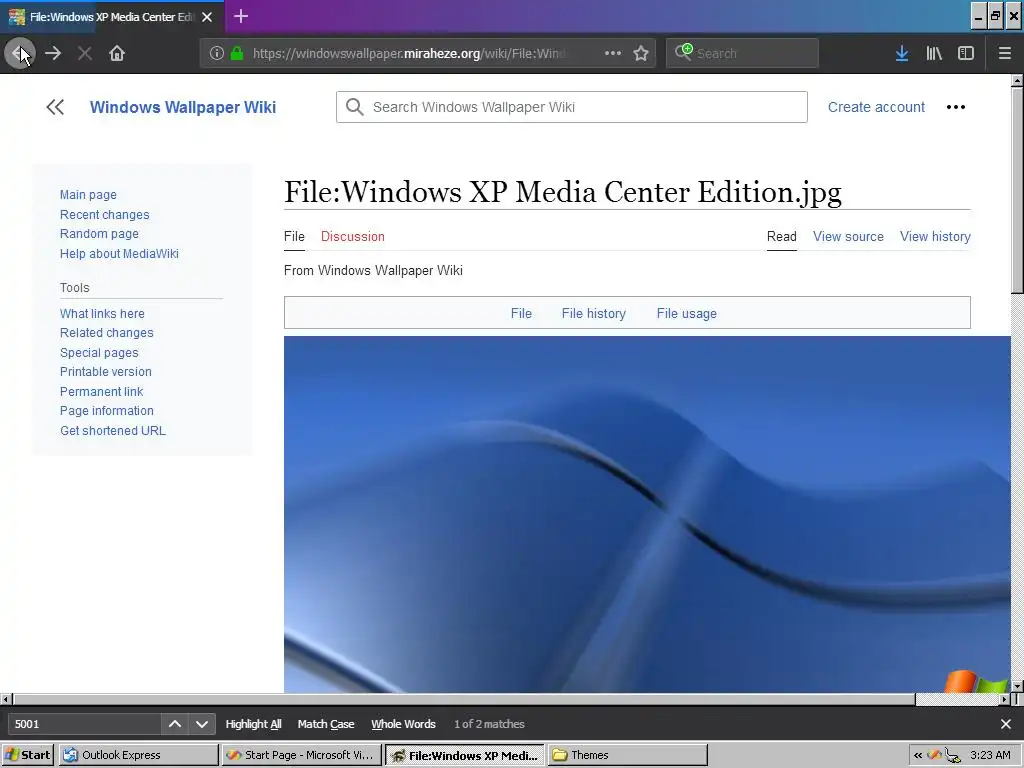Image resolution: width=1024 pixels, height=768 pixels.
Task: Toggle Highlight All in find bar
Action: (x=253, y=724)
